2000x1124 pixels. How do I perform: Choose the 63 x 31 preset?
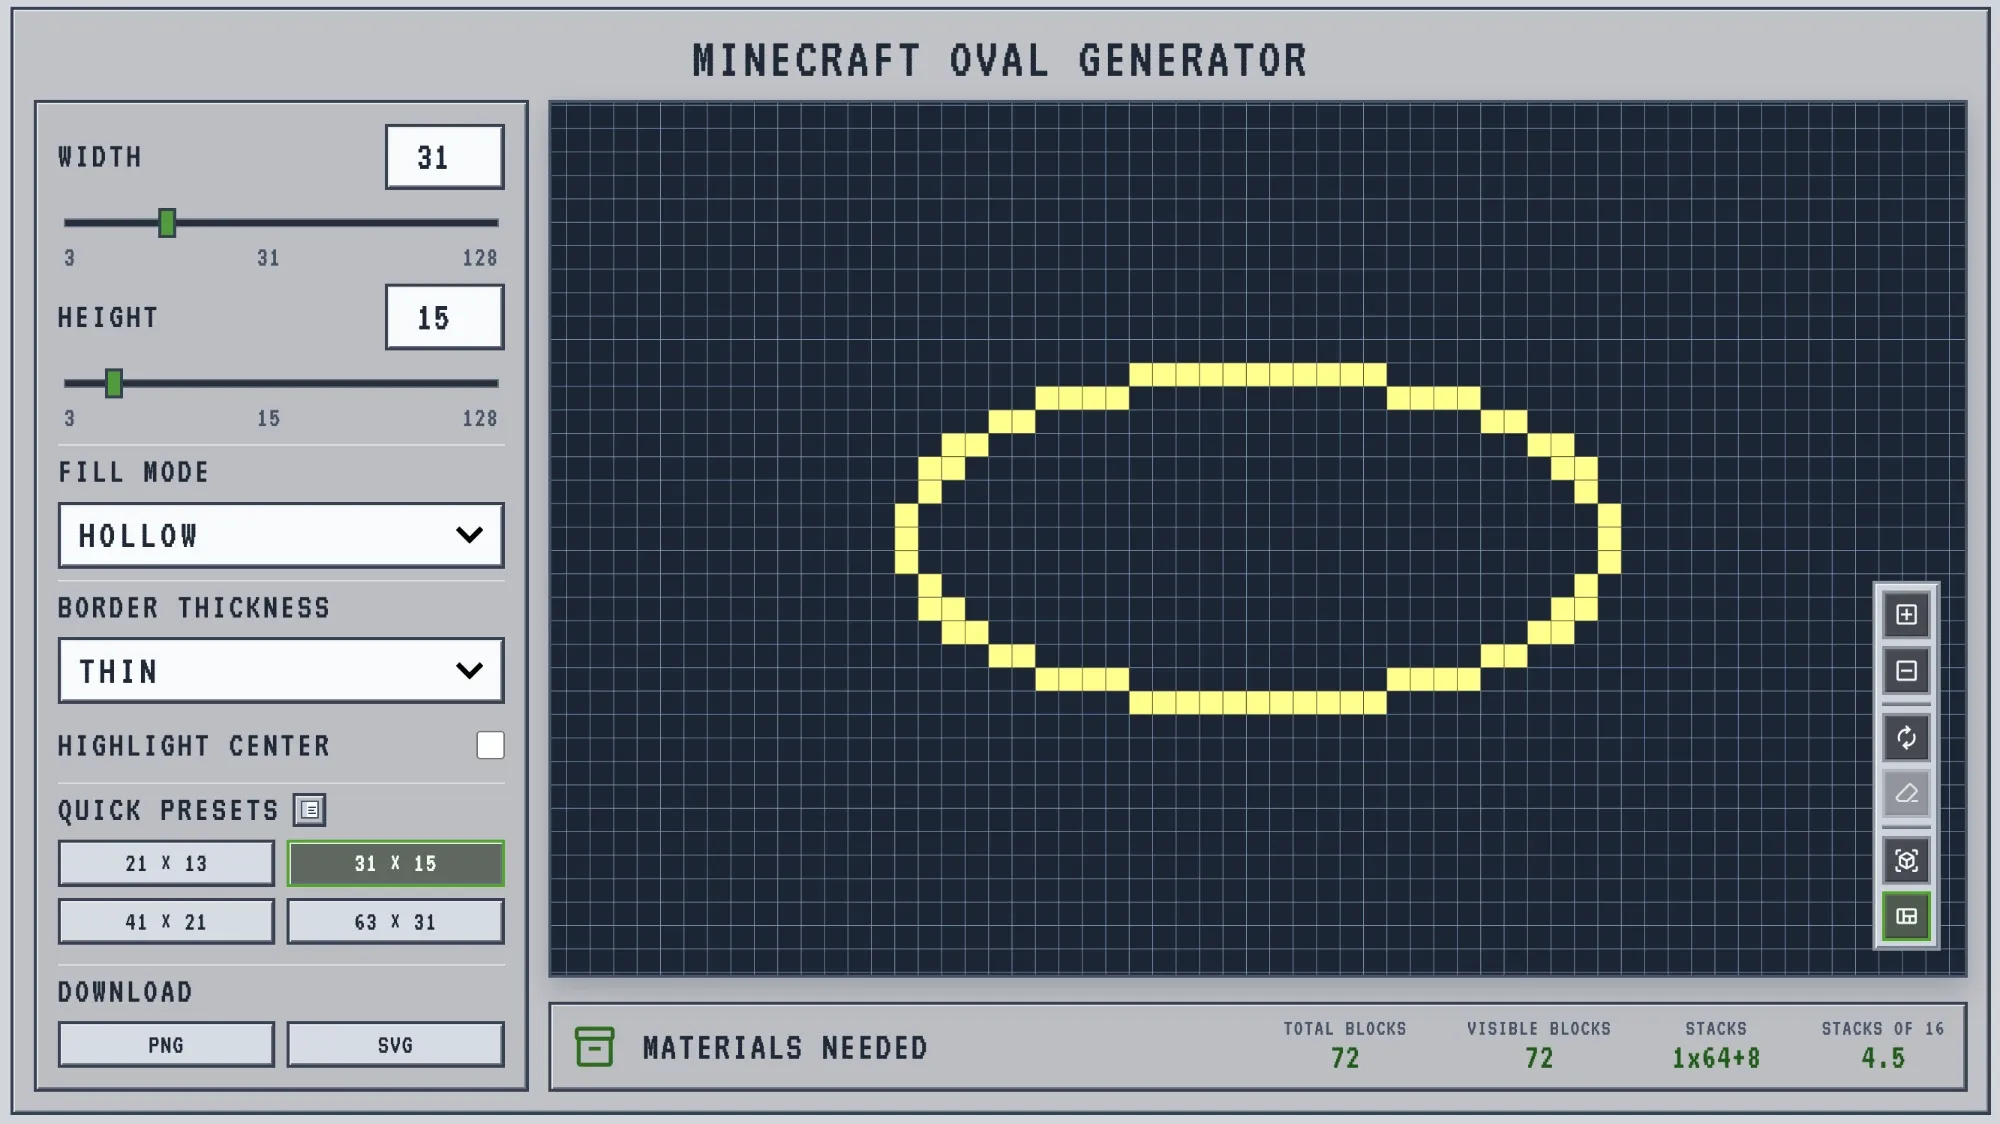[x=395, y=922]
